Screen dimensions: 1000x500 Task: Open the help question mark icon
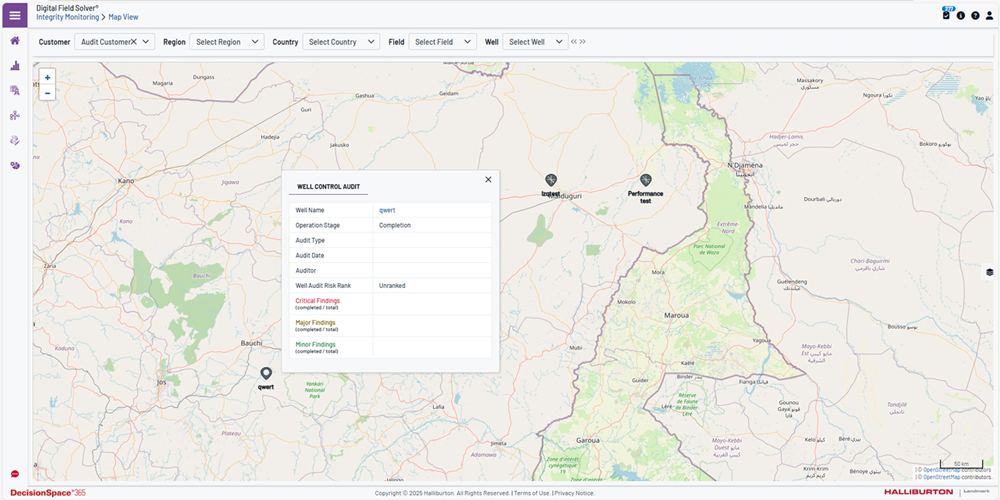(x=975, y=15)
